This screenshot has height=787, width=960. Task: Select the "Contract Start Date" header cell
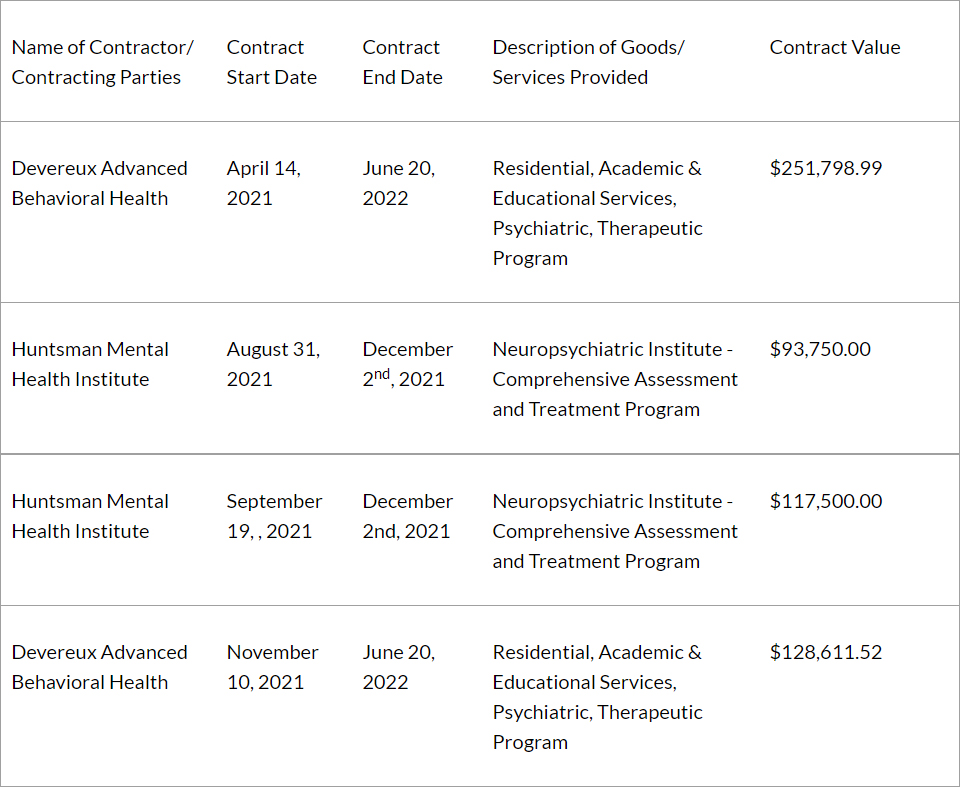point(271,62)
